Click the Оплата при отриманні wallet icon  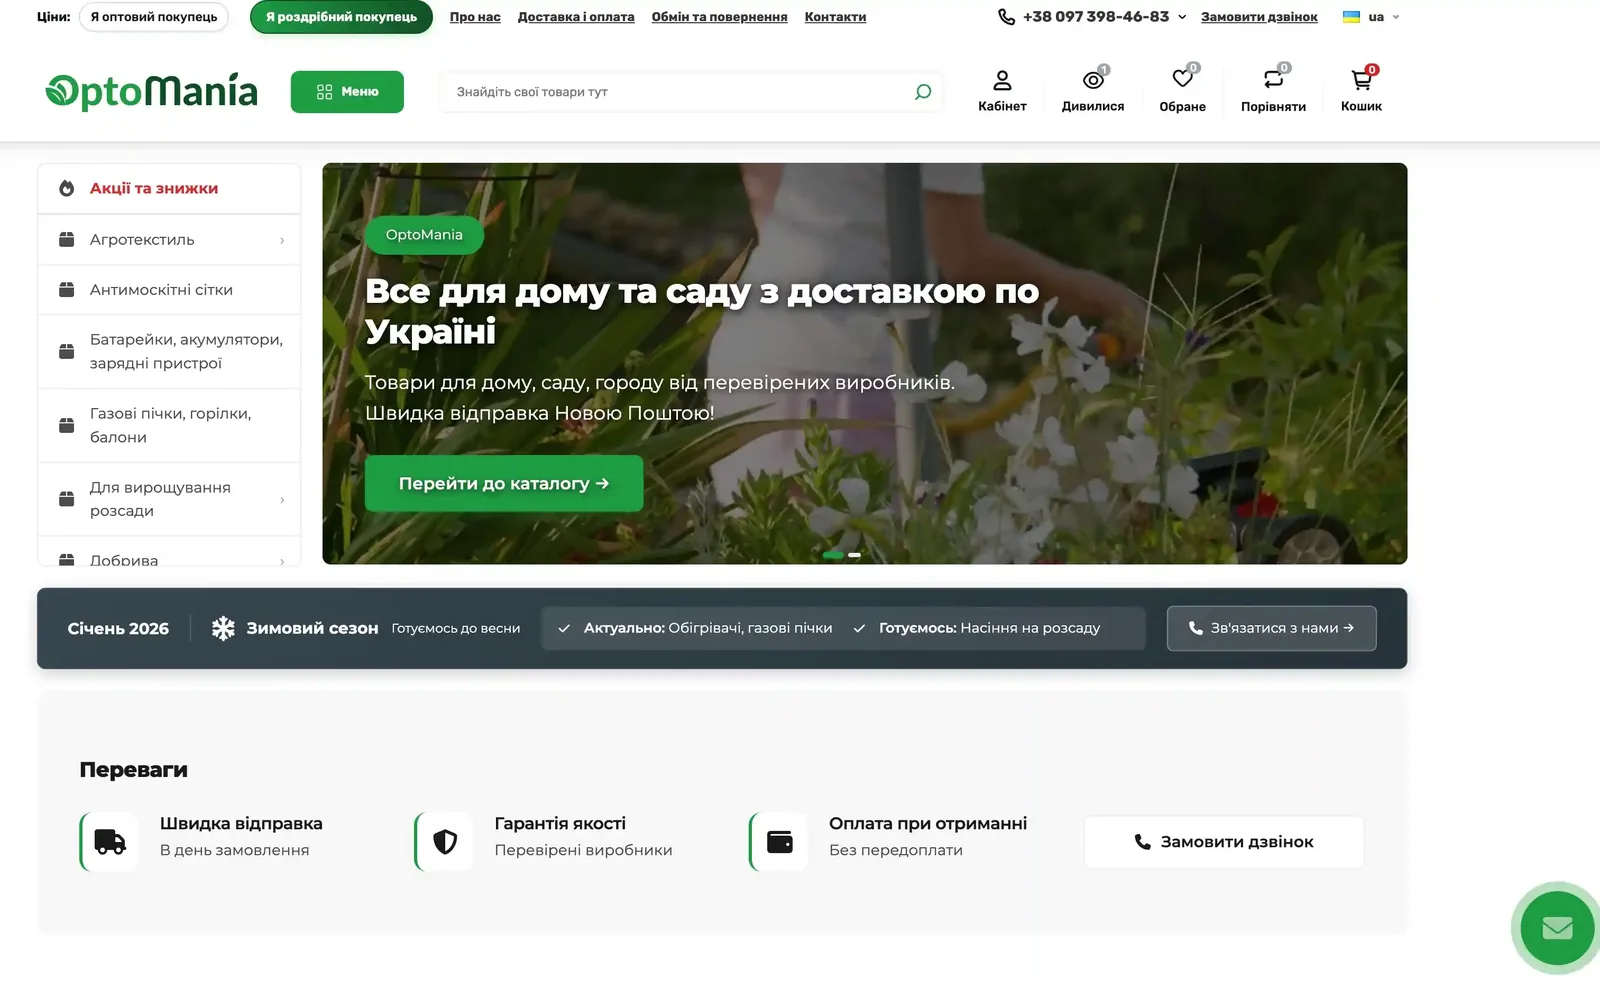coord(780,842)
